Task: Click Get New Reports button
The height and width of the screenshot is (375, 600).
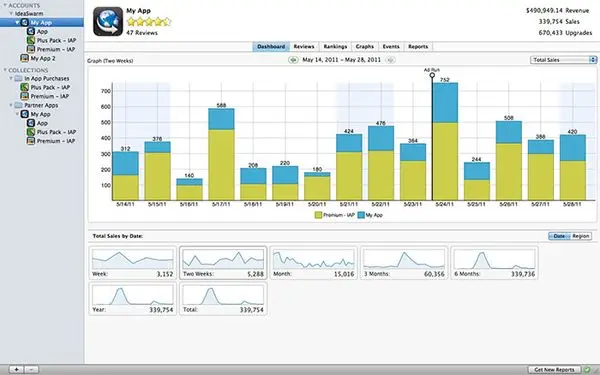Action: 554,370
